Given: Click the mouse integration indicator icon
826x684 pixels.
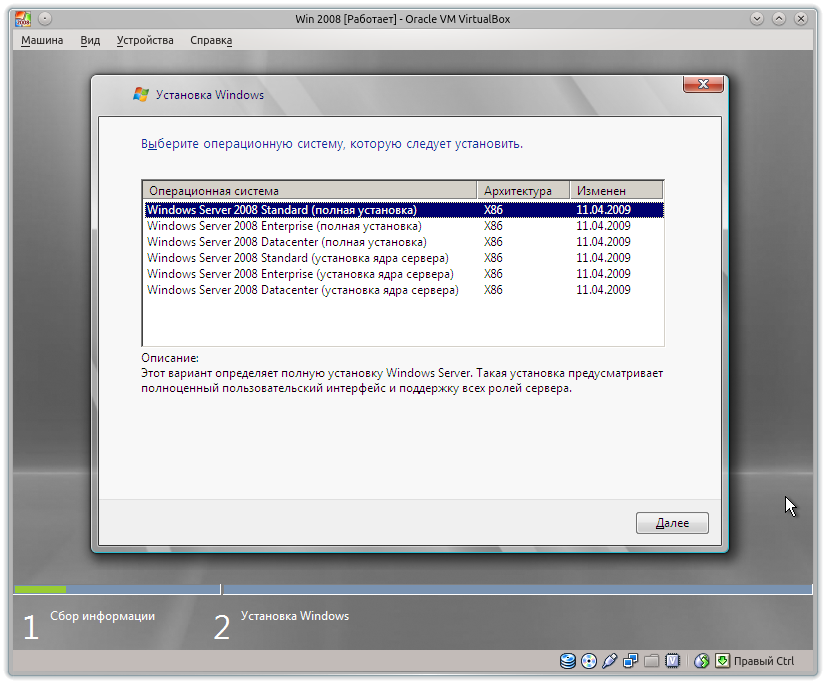Looking at the screenshot, I should pyautogui.click(x=701, y=660).
